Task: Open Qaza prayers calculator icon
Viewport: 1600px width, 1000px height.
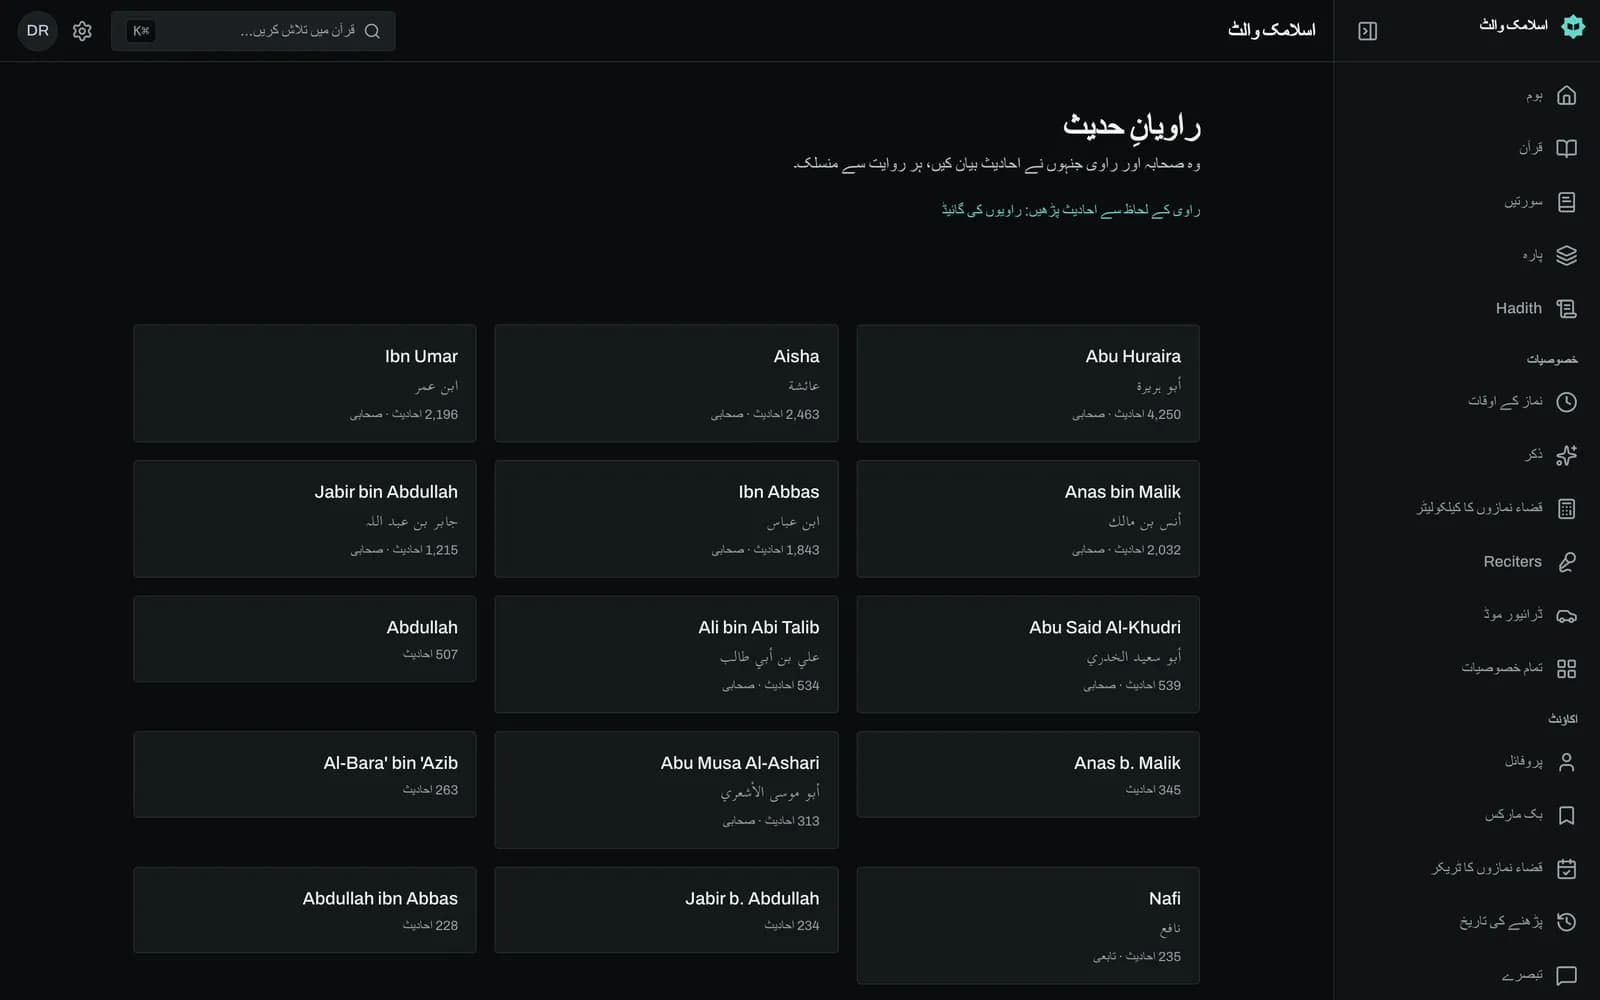Action: (x=1566, y=508)
